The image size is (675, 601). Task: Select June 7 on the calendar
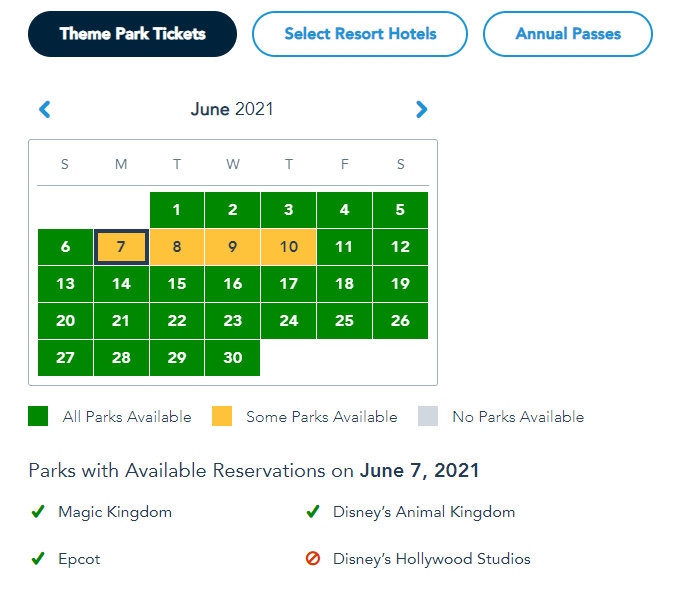(x=121, y=247)
